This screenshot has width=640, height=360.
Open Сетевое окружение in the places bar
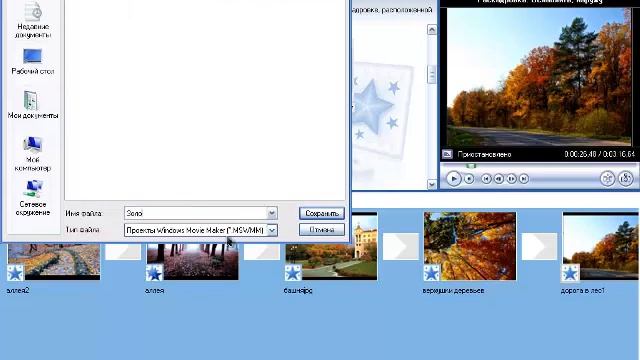point(33,198)
